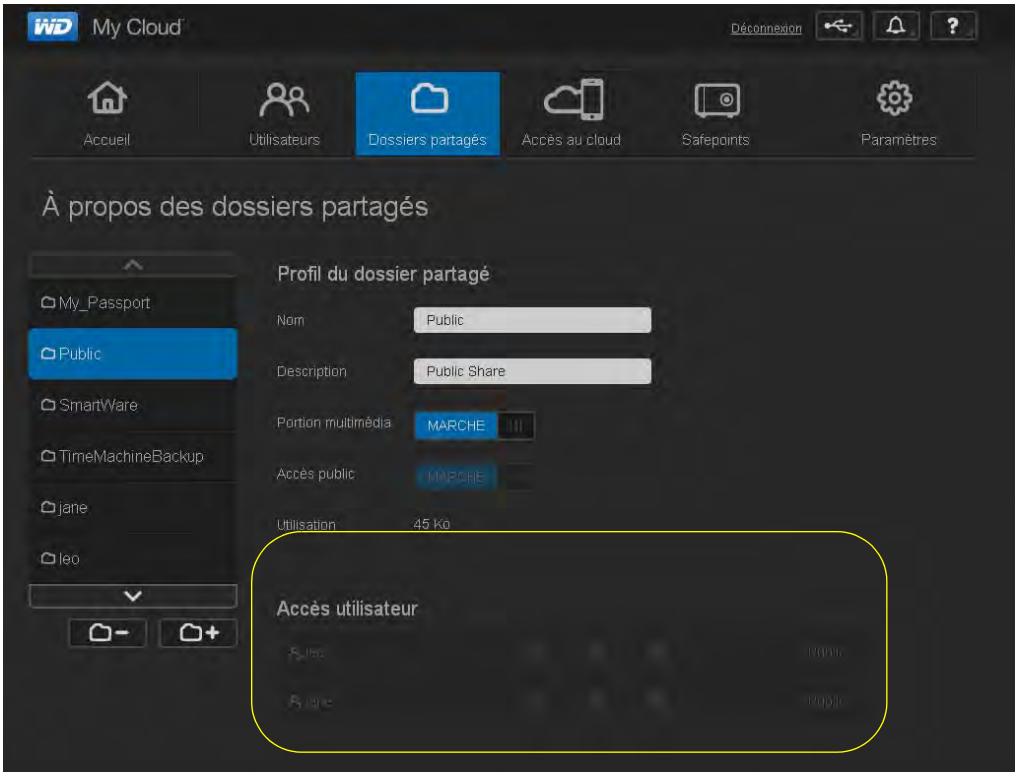This screenshot has height=776, width=1017.
Task: Open the USB devices icon
Action: (839, 27)
